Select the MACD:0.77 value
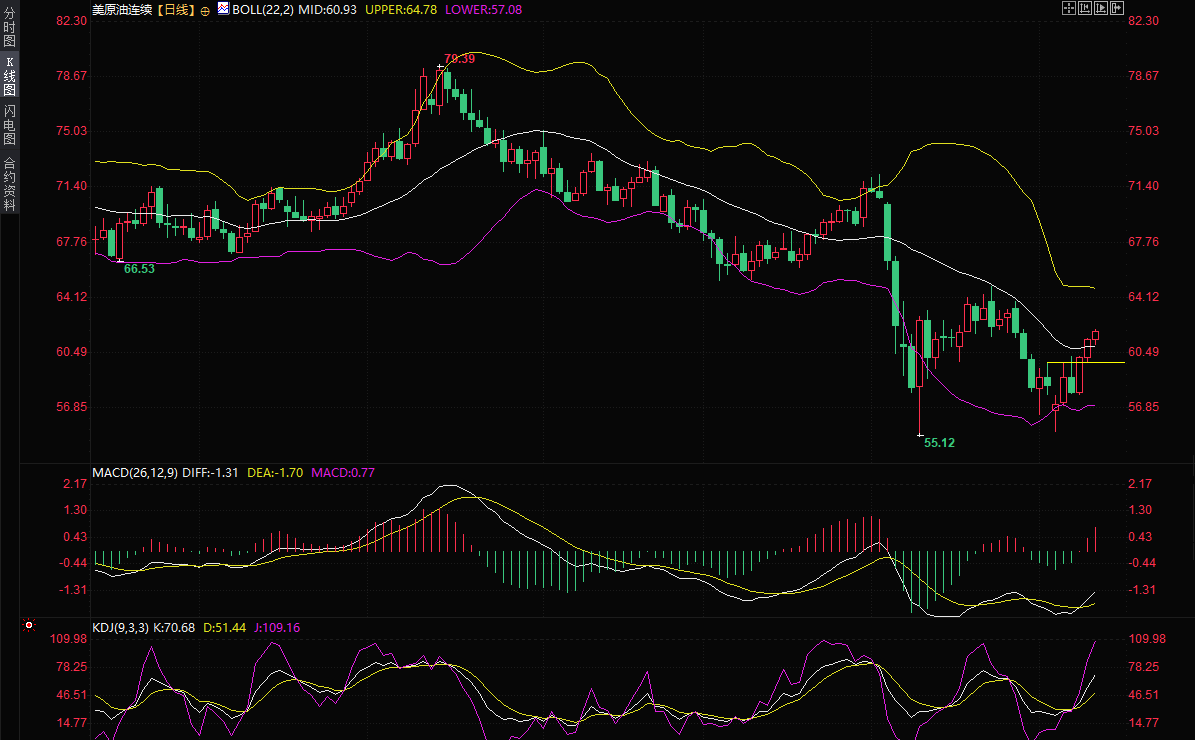The height and width of the screenshot is (740, 1195). [343, 473]
